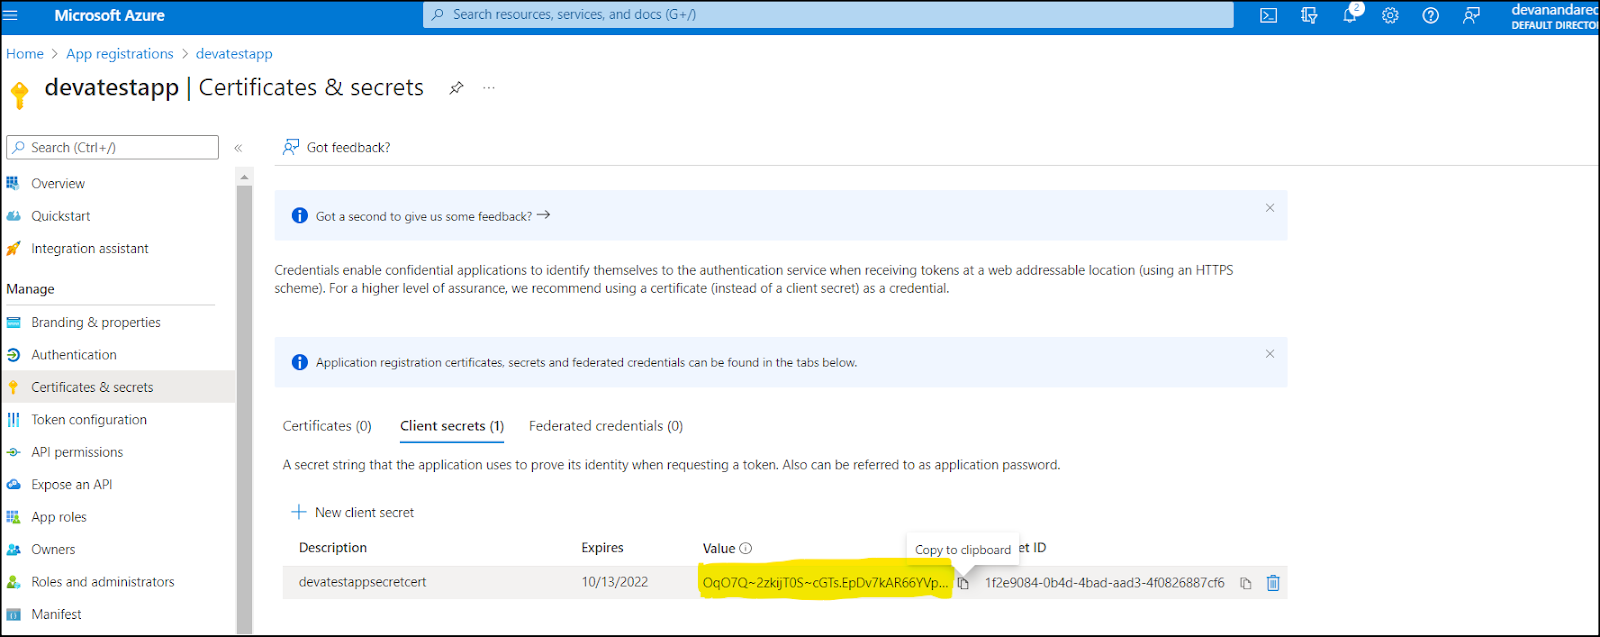The width and height of the screenshot is (1600, 637).
Task: Follow the feedback banner arrow link
Action: [543, 215]
